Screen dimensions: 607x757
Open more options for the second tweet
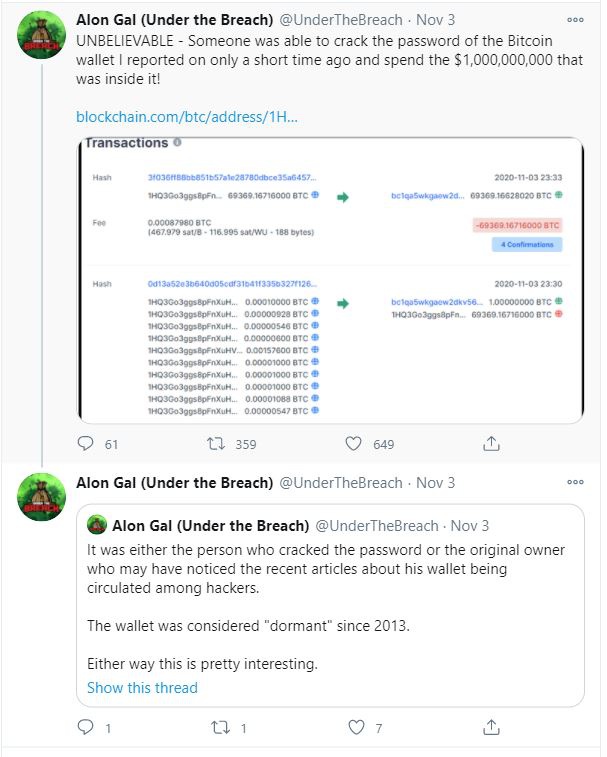pos(575,482)
